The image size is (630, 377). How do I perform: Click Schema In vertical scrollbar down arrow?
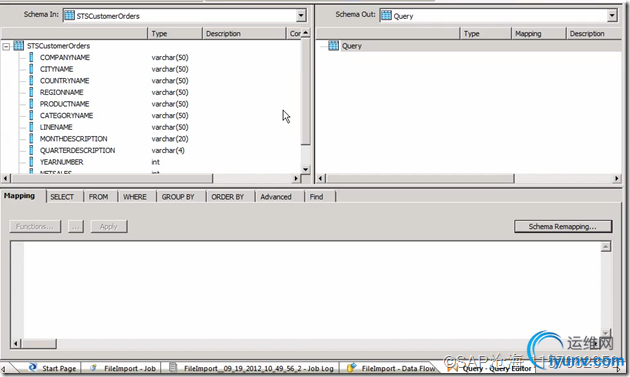[305, 169]
